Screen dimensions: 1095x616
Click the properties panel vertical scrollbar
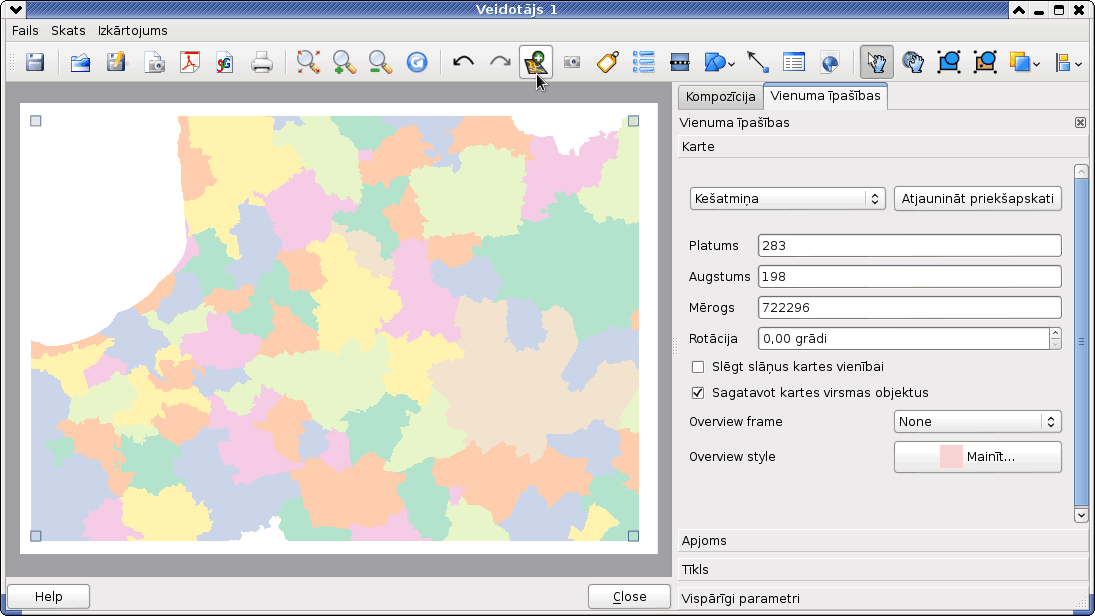[x=1081, y=342]
